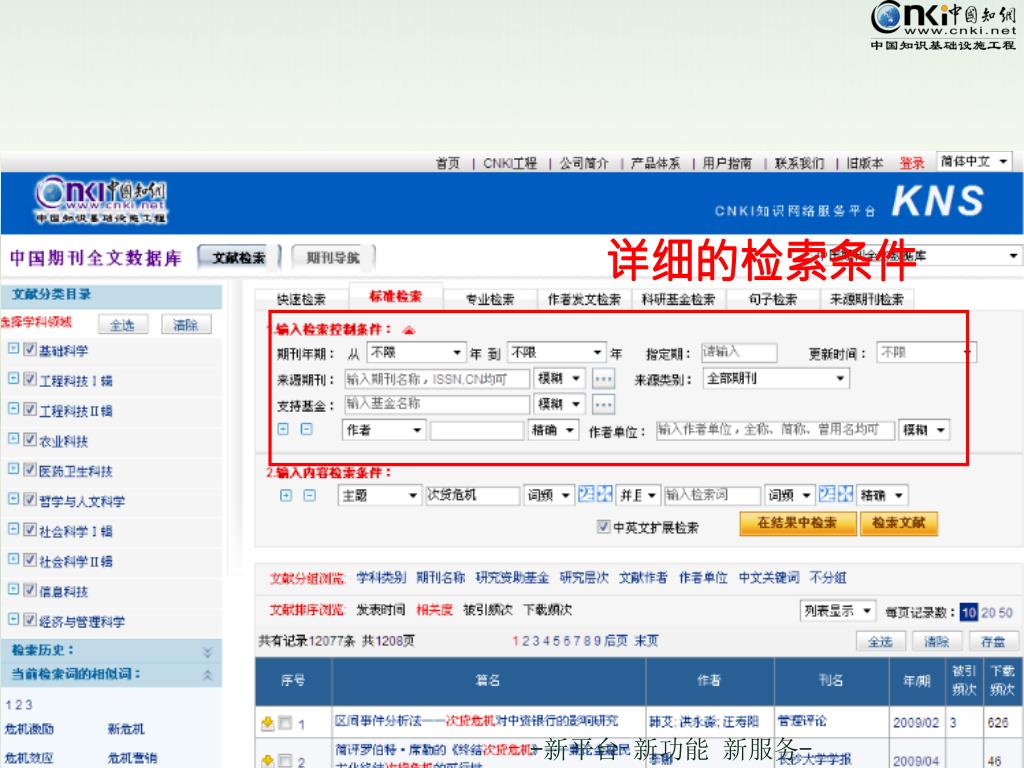Viewport: 1024px width, 768px height.
Task: Expand the 检索历史 panel
Action: point(208,652)
